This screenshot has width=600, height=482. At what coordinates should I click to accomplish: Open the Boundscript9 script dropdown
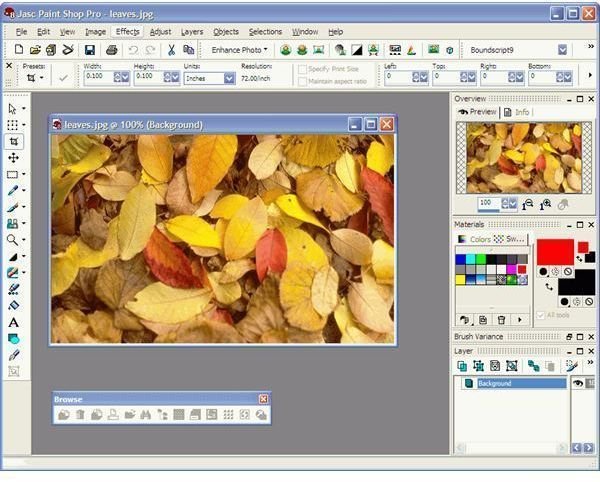pyautogui.click(x=562, y=49)
